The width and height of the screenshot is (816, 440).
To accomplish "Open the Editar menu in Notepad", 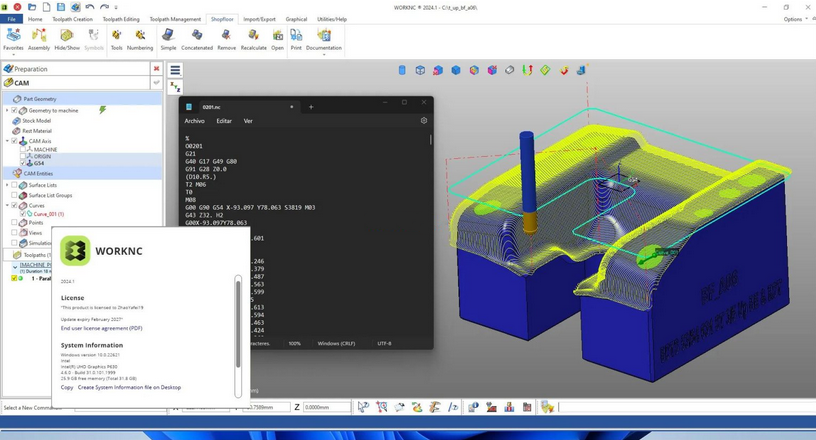I will point(224,121).
